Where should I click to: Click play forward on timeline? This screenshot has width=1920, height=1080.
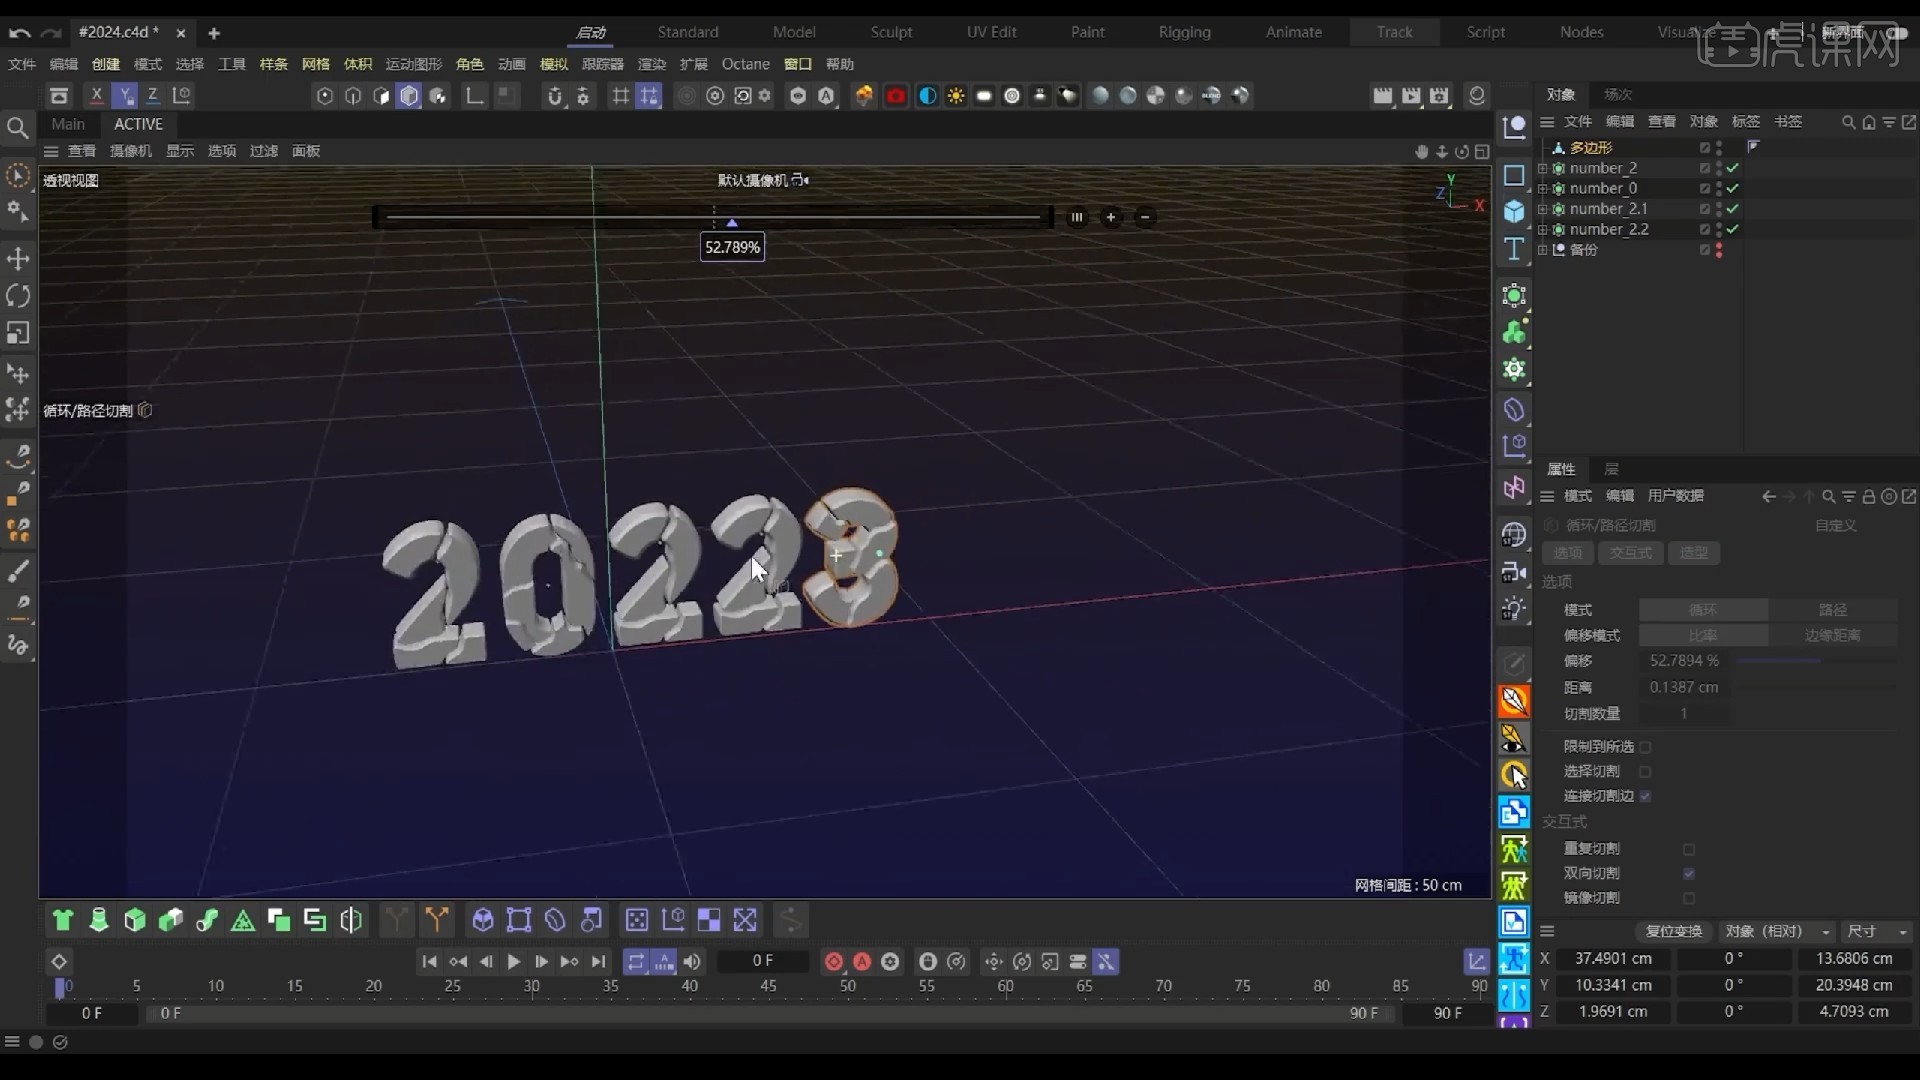click(514, 961)
